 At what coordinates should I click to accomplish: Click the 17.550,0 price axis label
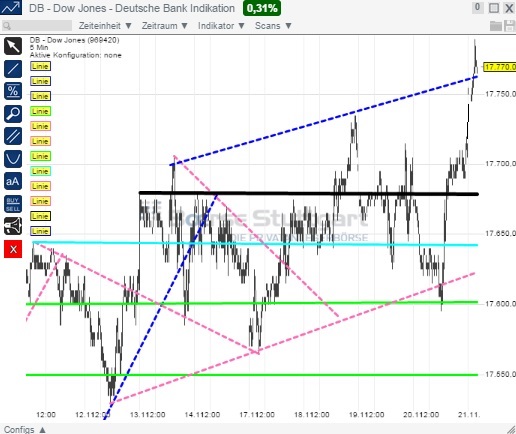pos(500,374)
